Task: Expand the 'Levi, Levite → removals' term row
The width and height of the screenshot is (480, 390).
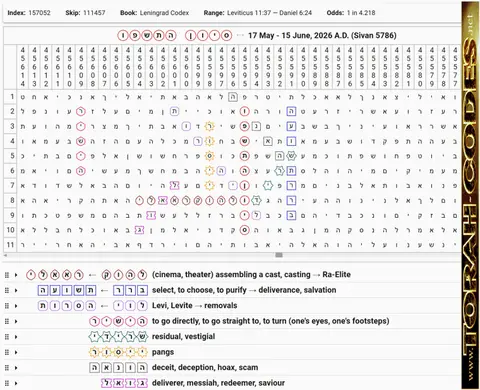Action: point(16,306)
